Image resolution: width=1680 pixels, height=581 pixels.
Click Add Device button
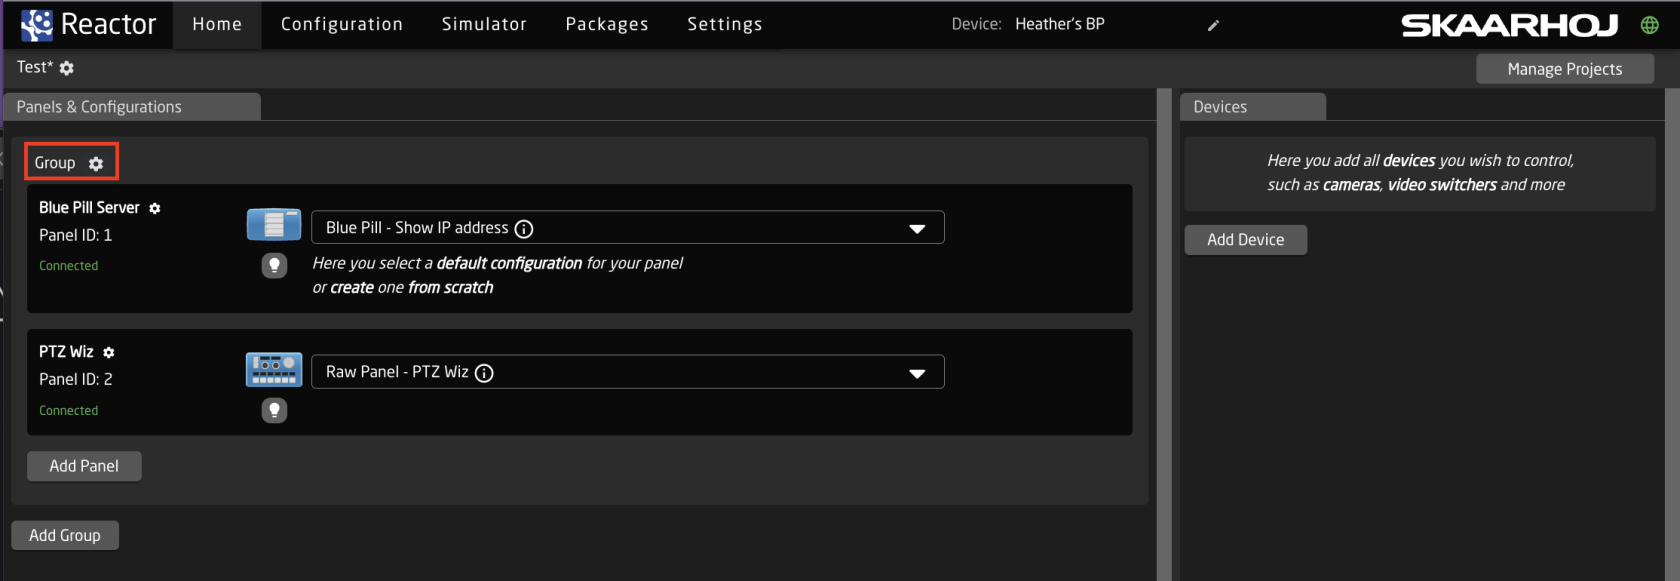1246,240
